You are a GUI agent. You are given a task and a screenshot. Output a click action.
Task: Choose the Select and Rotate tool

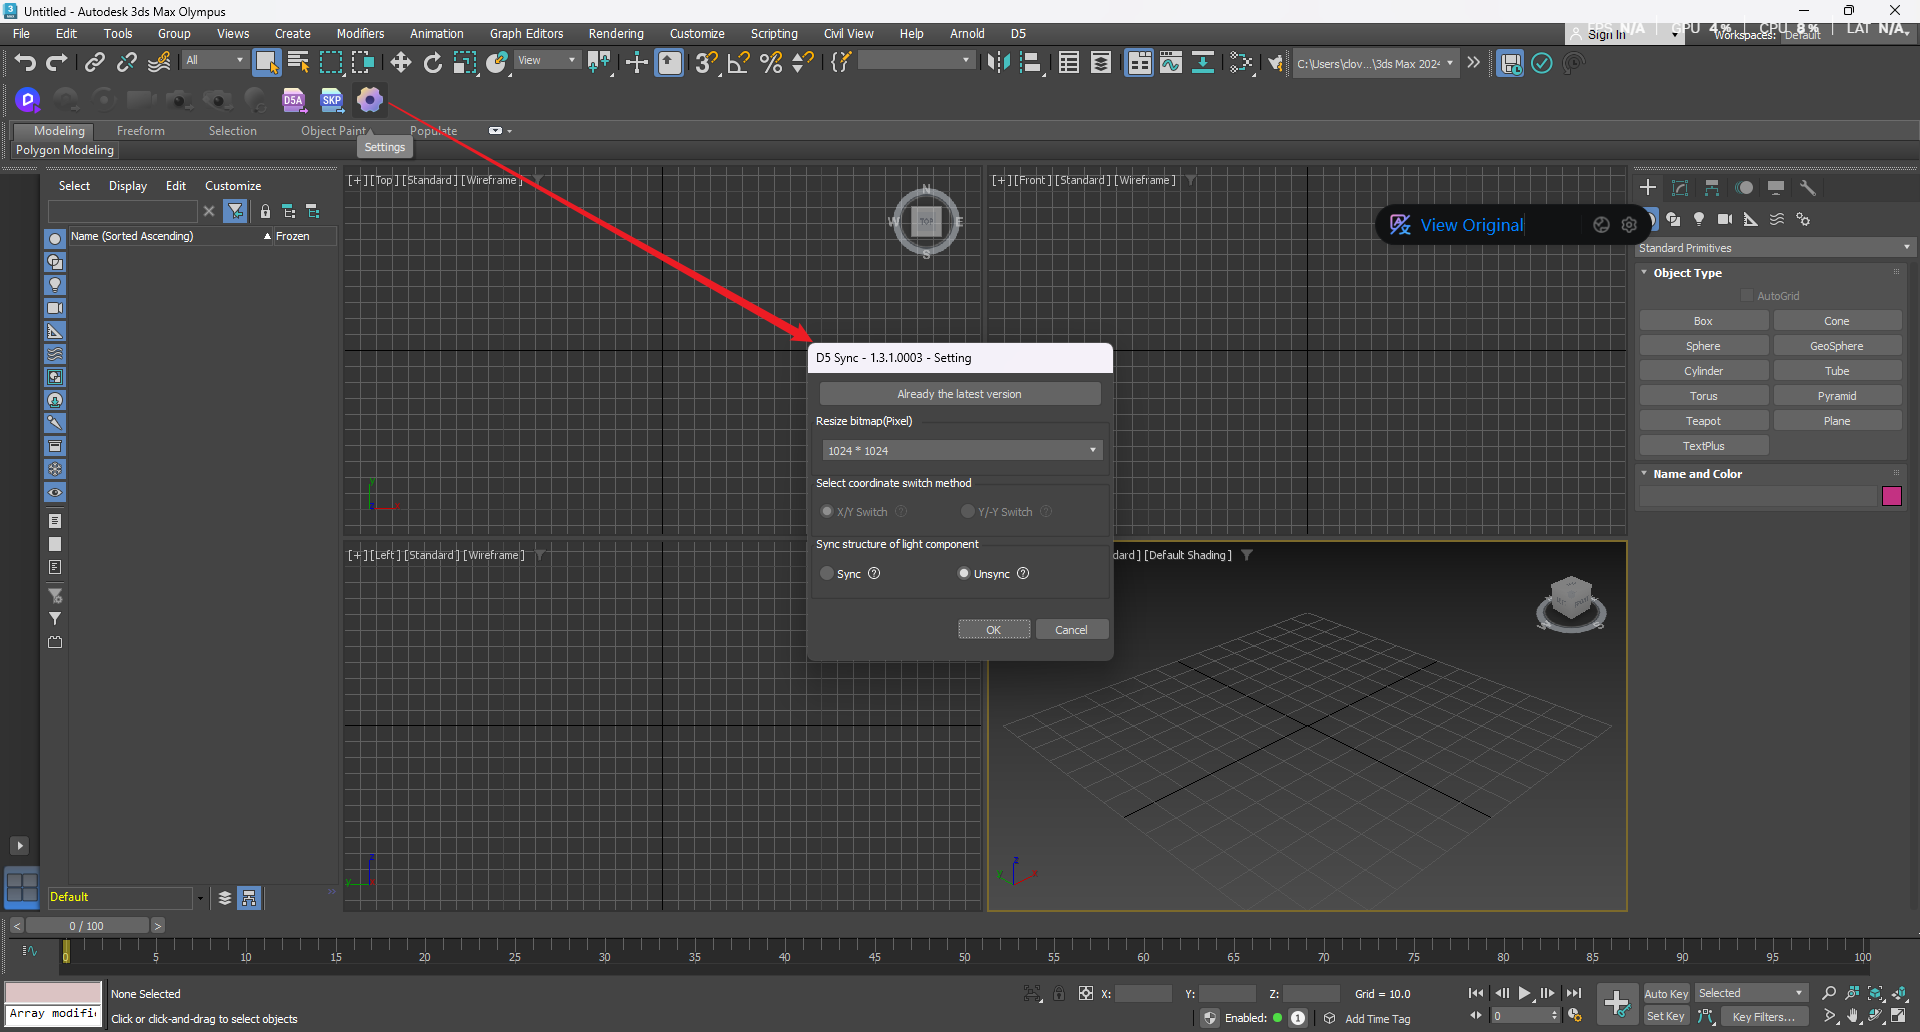(x=433, y=63)
